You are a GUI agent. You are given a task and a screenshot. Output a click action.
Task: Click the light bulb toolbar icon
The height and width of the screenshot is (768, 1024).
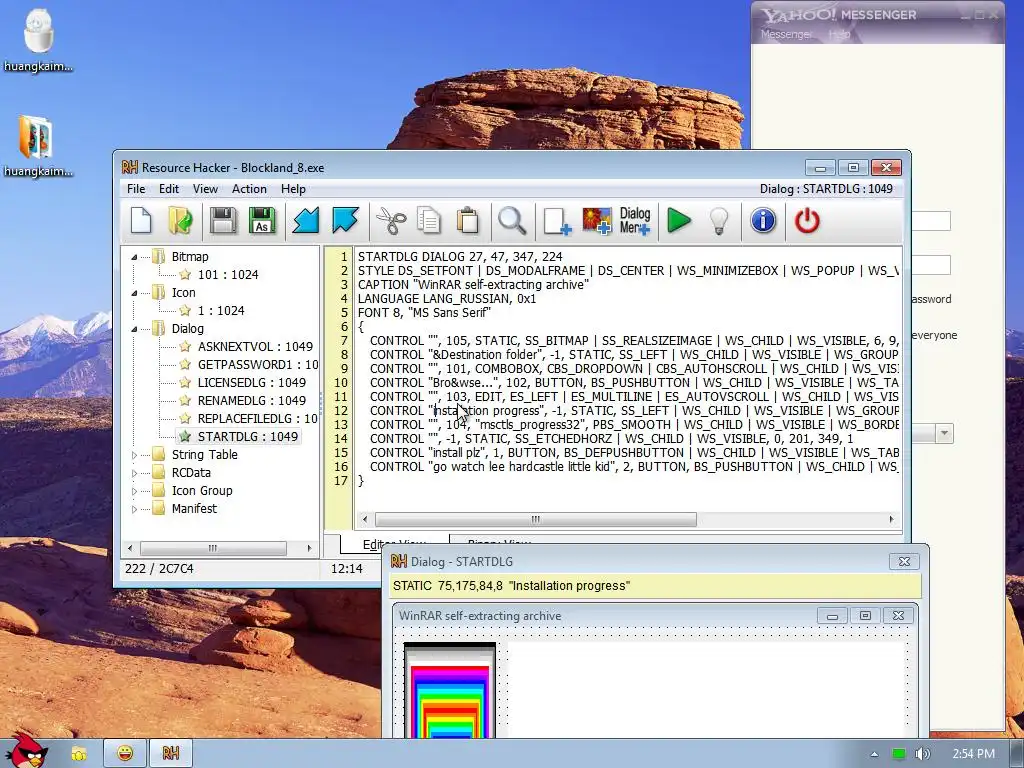click(719, 221)
